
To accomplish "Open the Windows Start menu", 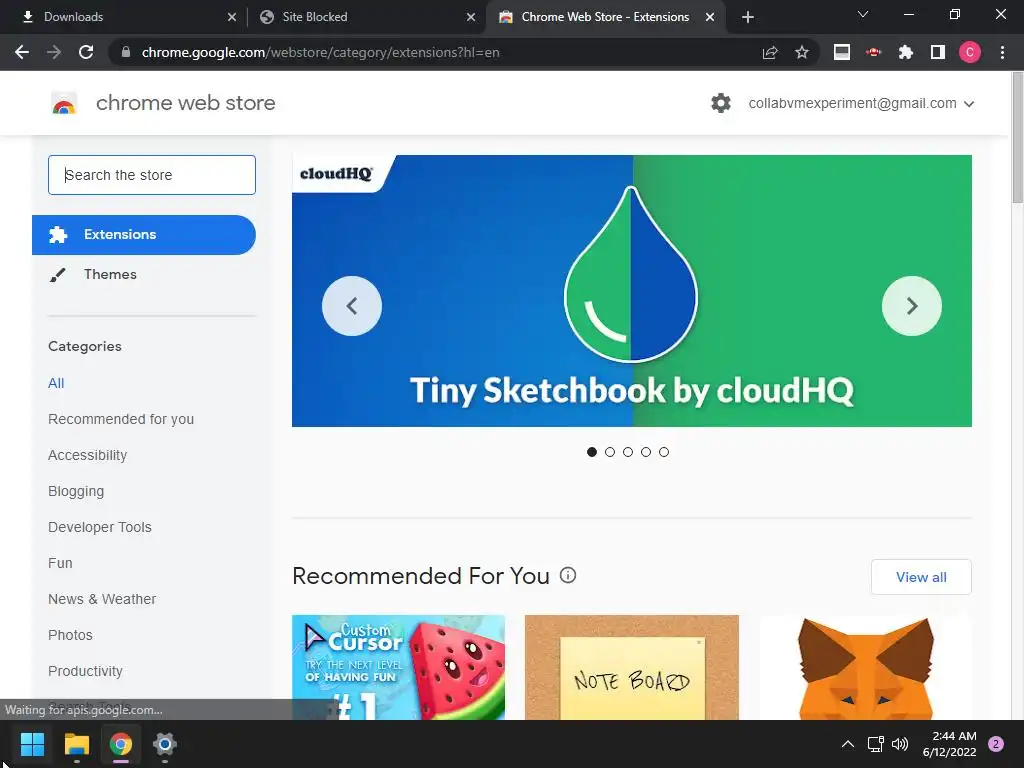I will point(32,744).
